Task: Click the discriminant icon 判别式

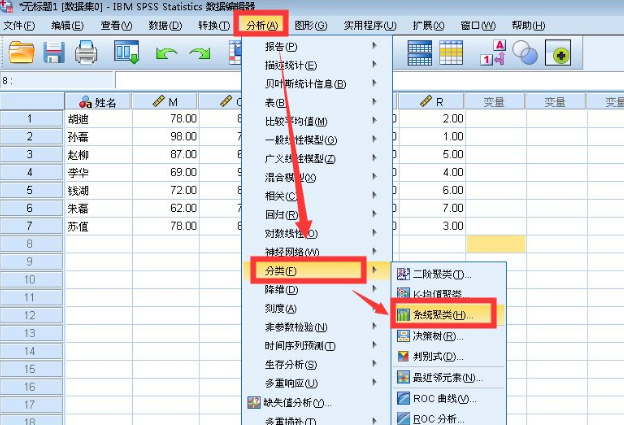Action: (403, 356)
